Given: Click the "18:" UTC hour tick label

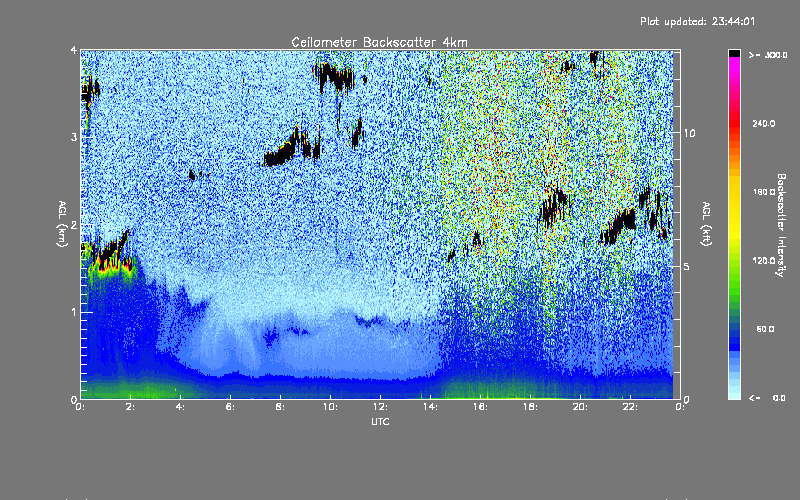Looking at the screenshot, I should (x=530, y=407).
